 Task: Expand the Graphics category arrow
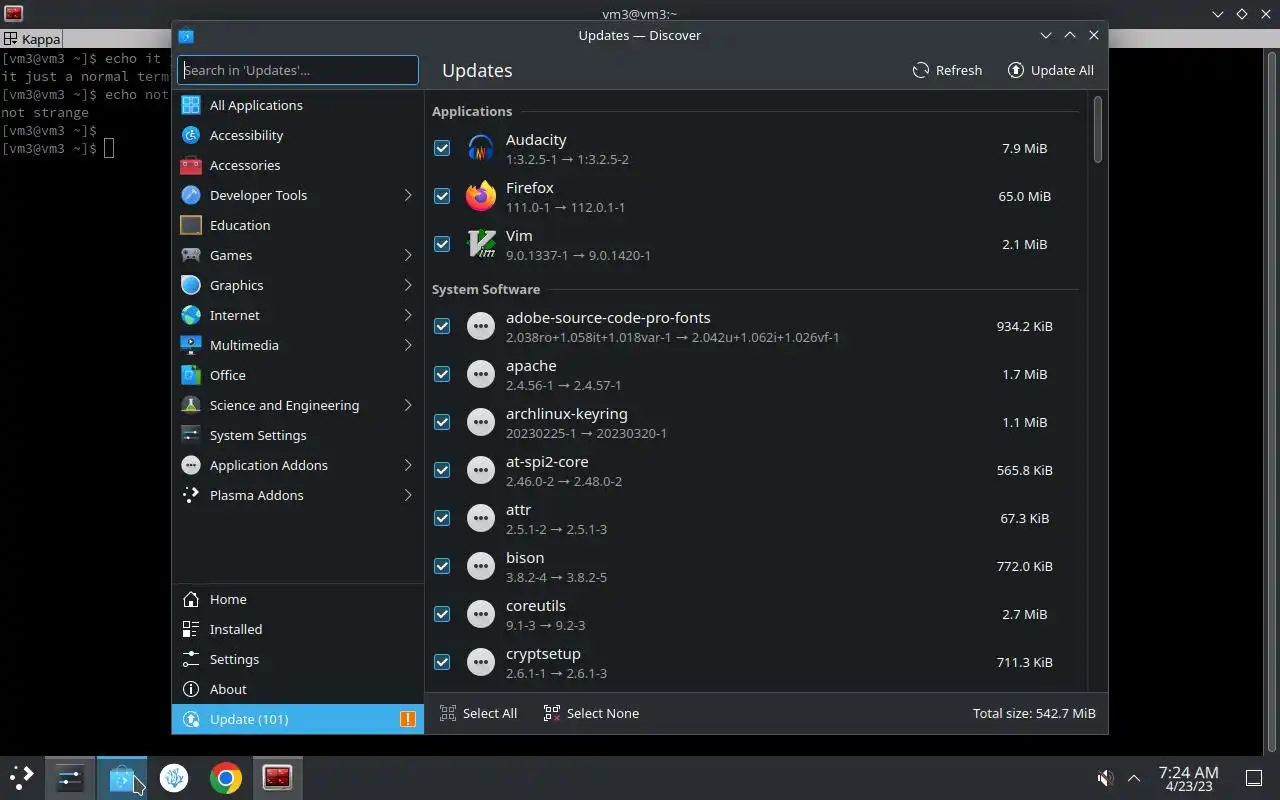tap(408, 285)
